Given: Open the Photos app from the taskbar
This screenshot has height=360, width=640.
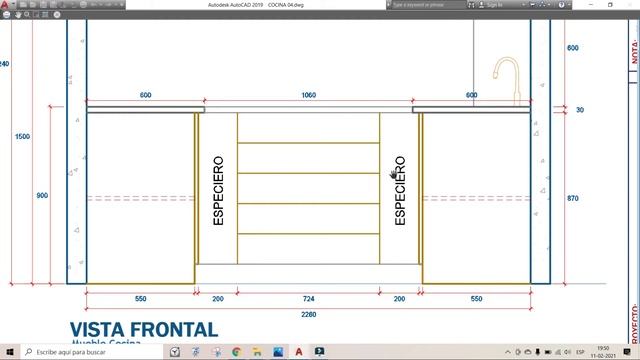Looking at the screenshot, I should (x=278, y=352).
